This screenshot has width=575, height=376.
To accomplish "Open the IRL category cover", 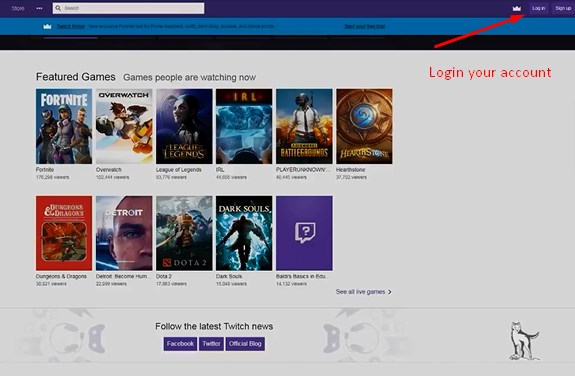I will click(244, 126).
